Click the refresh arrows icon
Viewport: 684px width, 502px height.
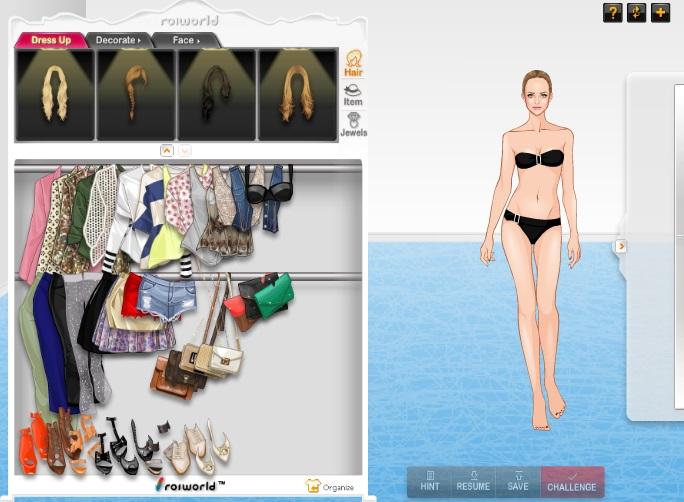636,12
